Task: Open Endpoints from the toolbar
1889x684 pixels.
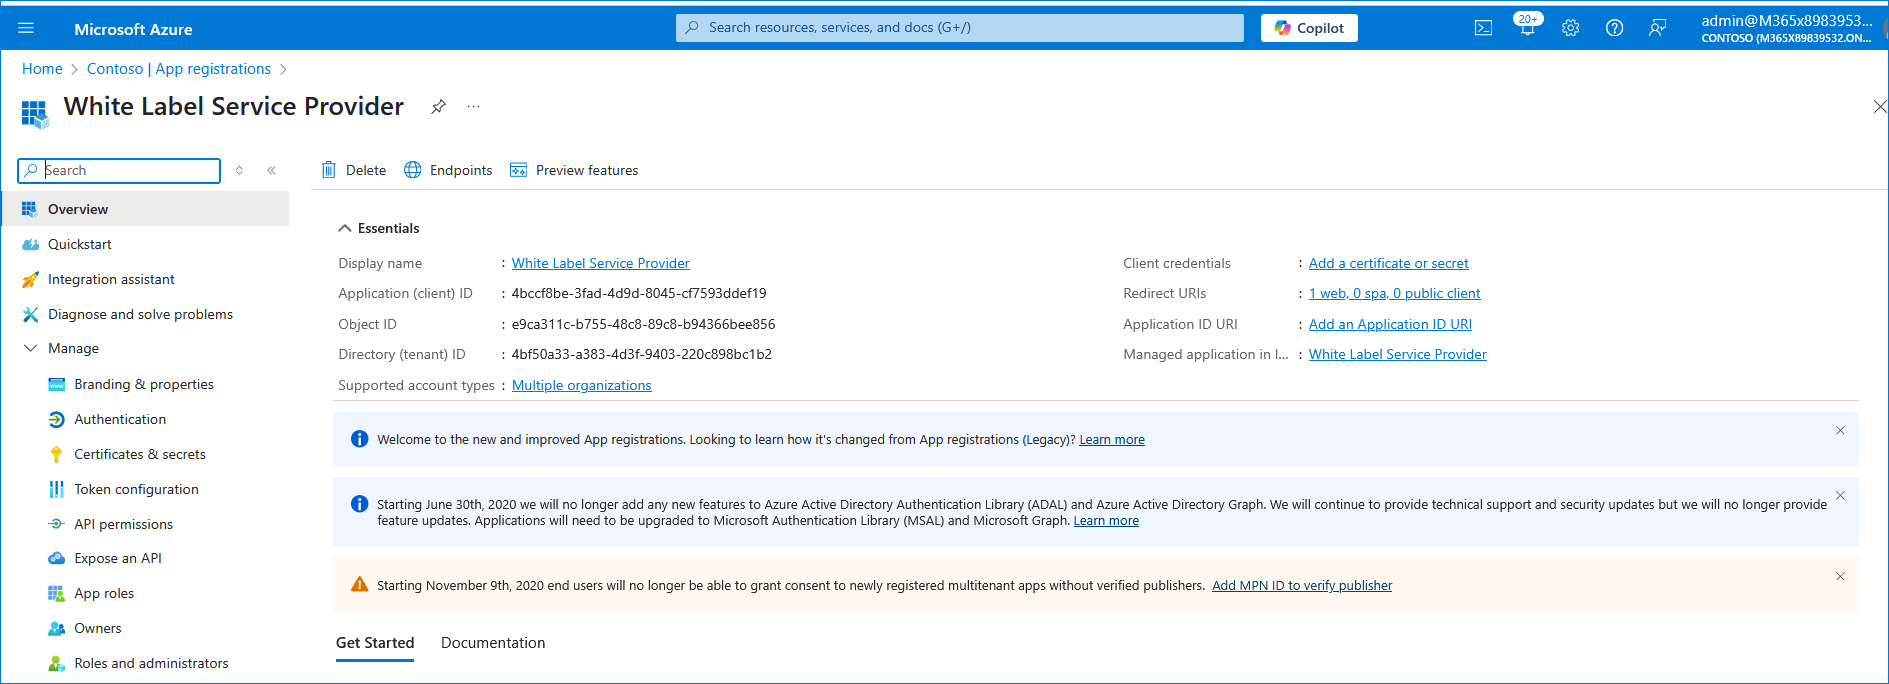Action: [448, 170]
